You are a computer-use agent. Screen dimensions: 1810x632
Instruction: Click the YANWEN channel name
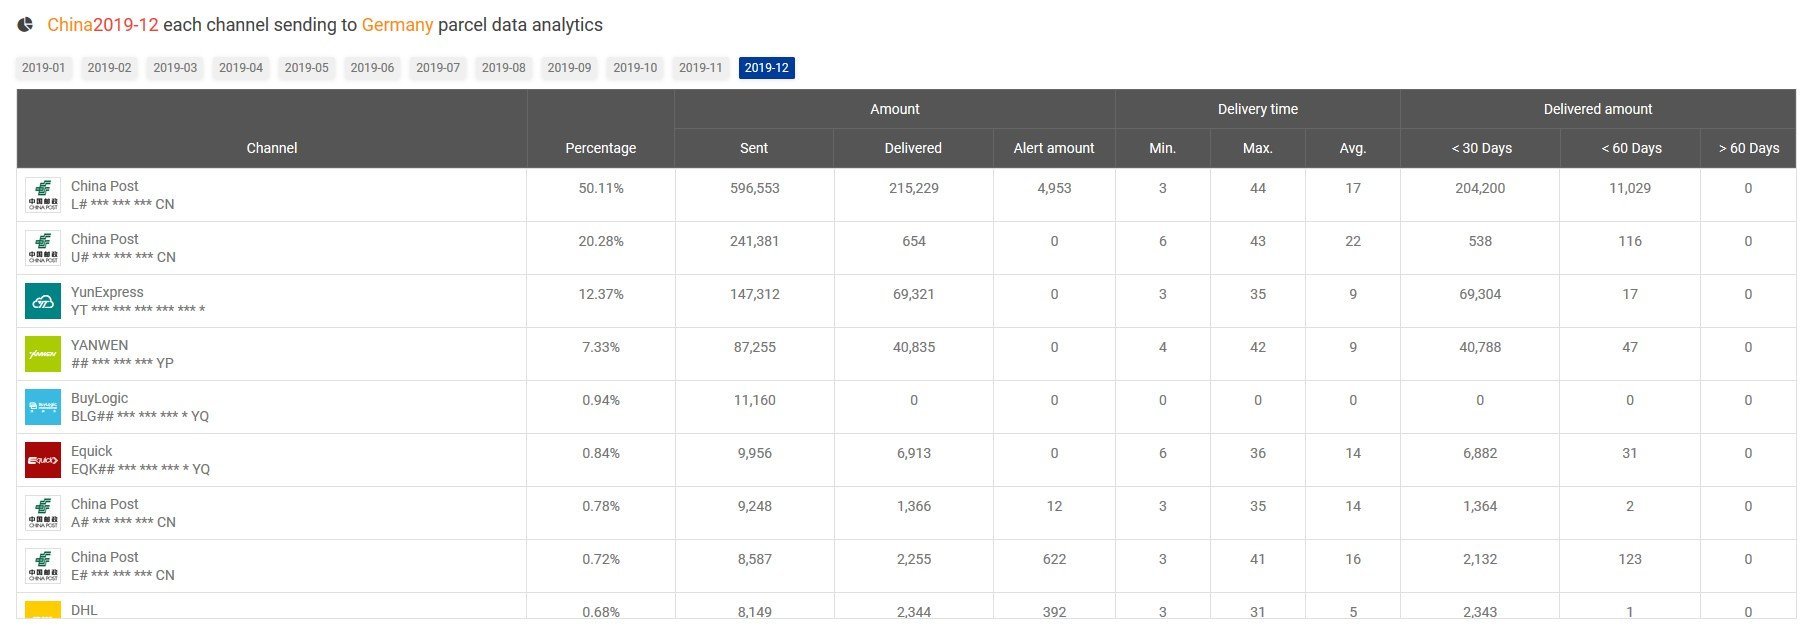pyautogui.click(x=99, y=345)
